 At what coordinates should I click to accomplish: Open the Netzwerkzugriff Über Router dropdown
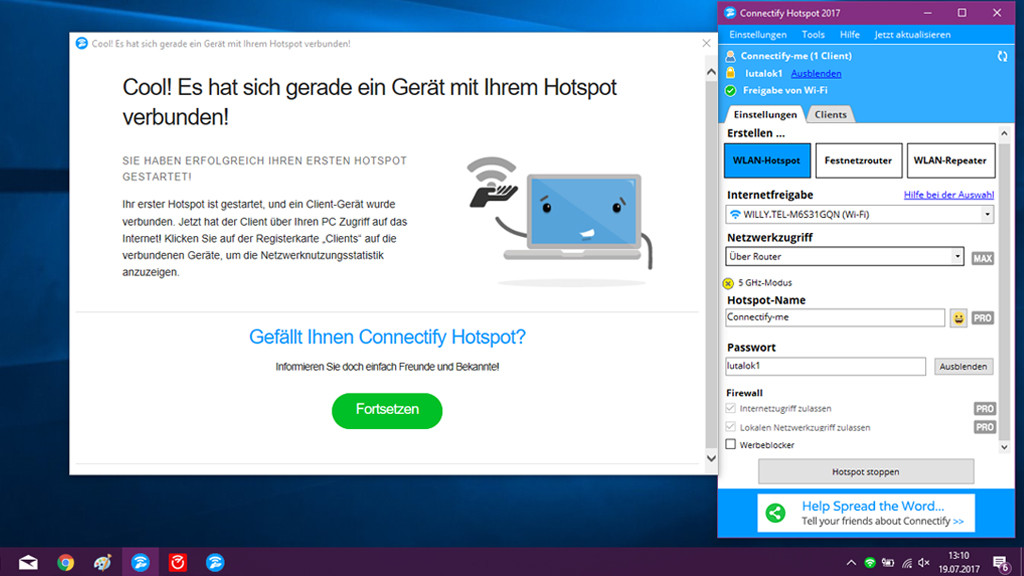click(x=844, y=257)
